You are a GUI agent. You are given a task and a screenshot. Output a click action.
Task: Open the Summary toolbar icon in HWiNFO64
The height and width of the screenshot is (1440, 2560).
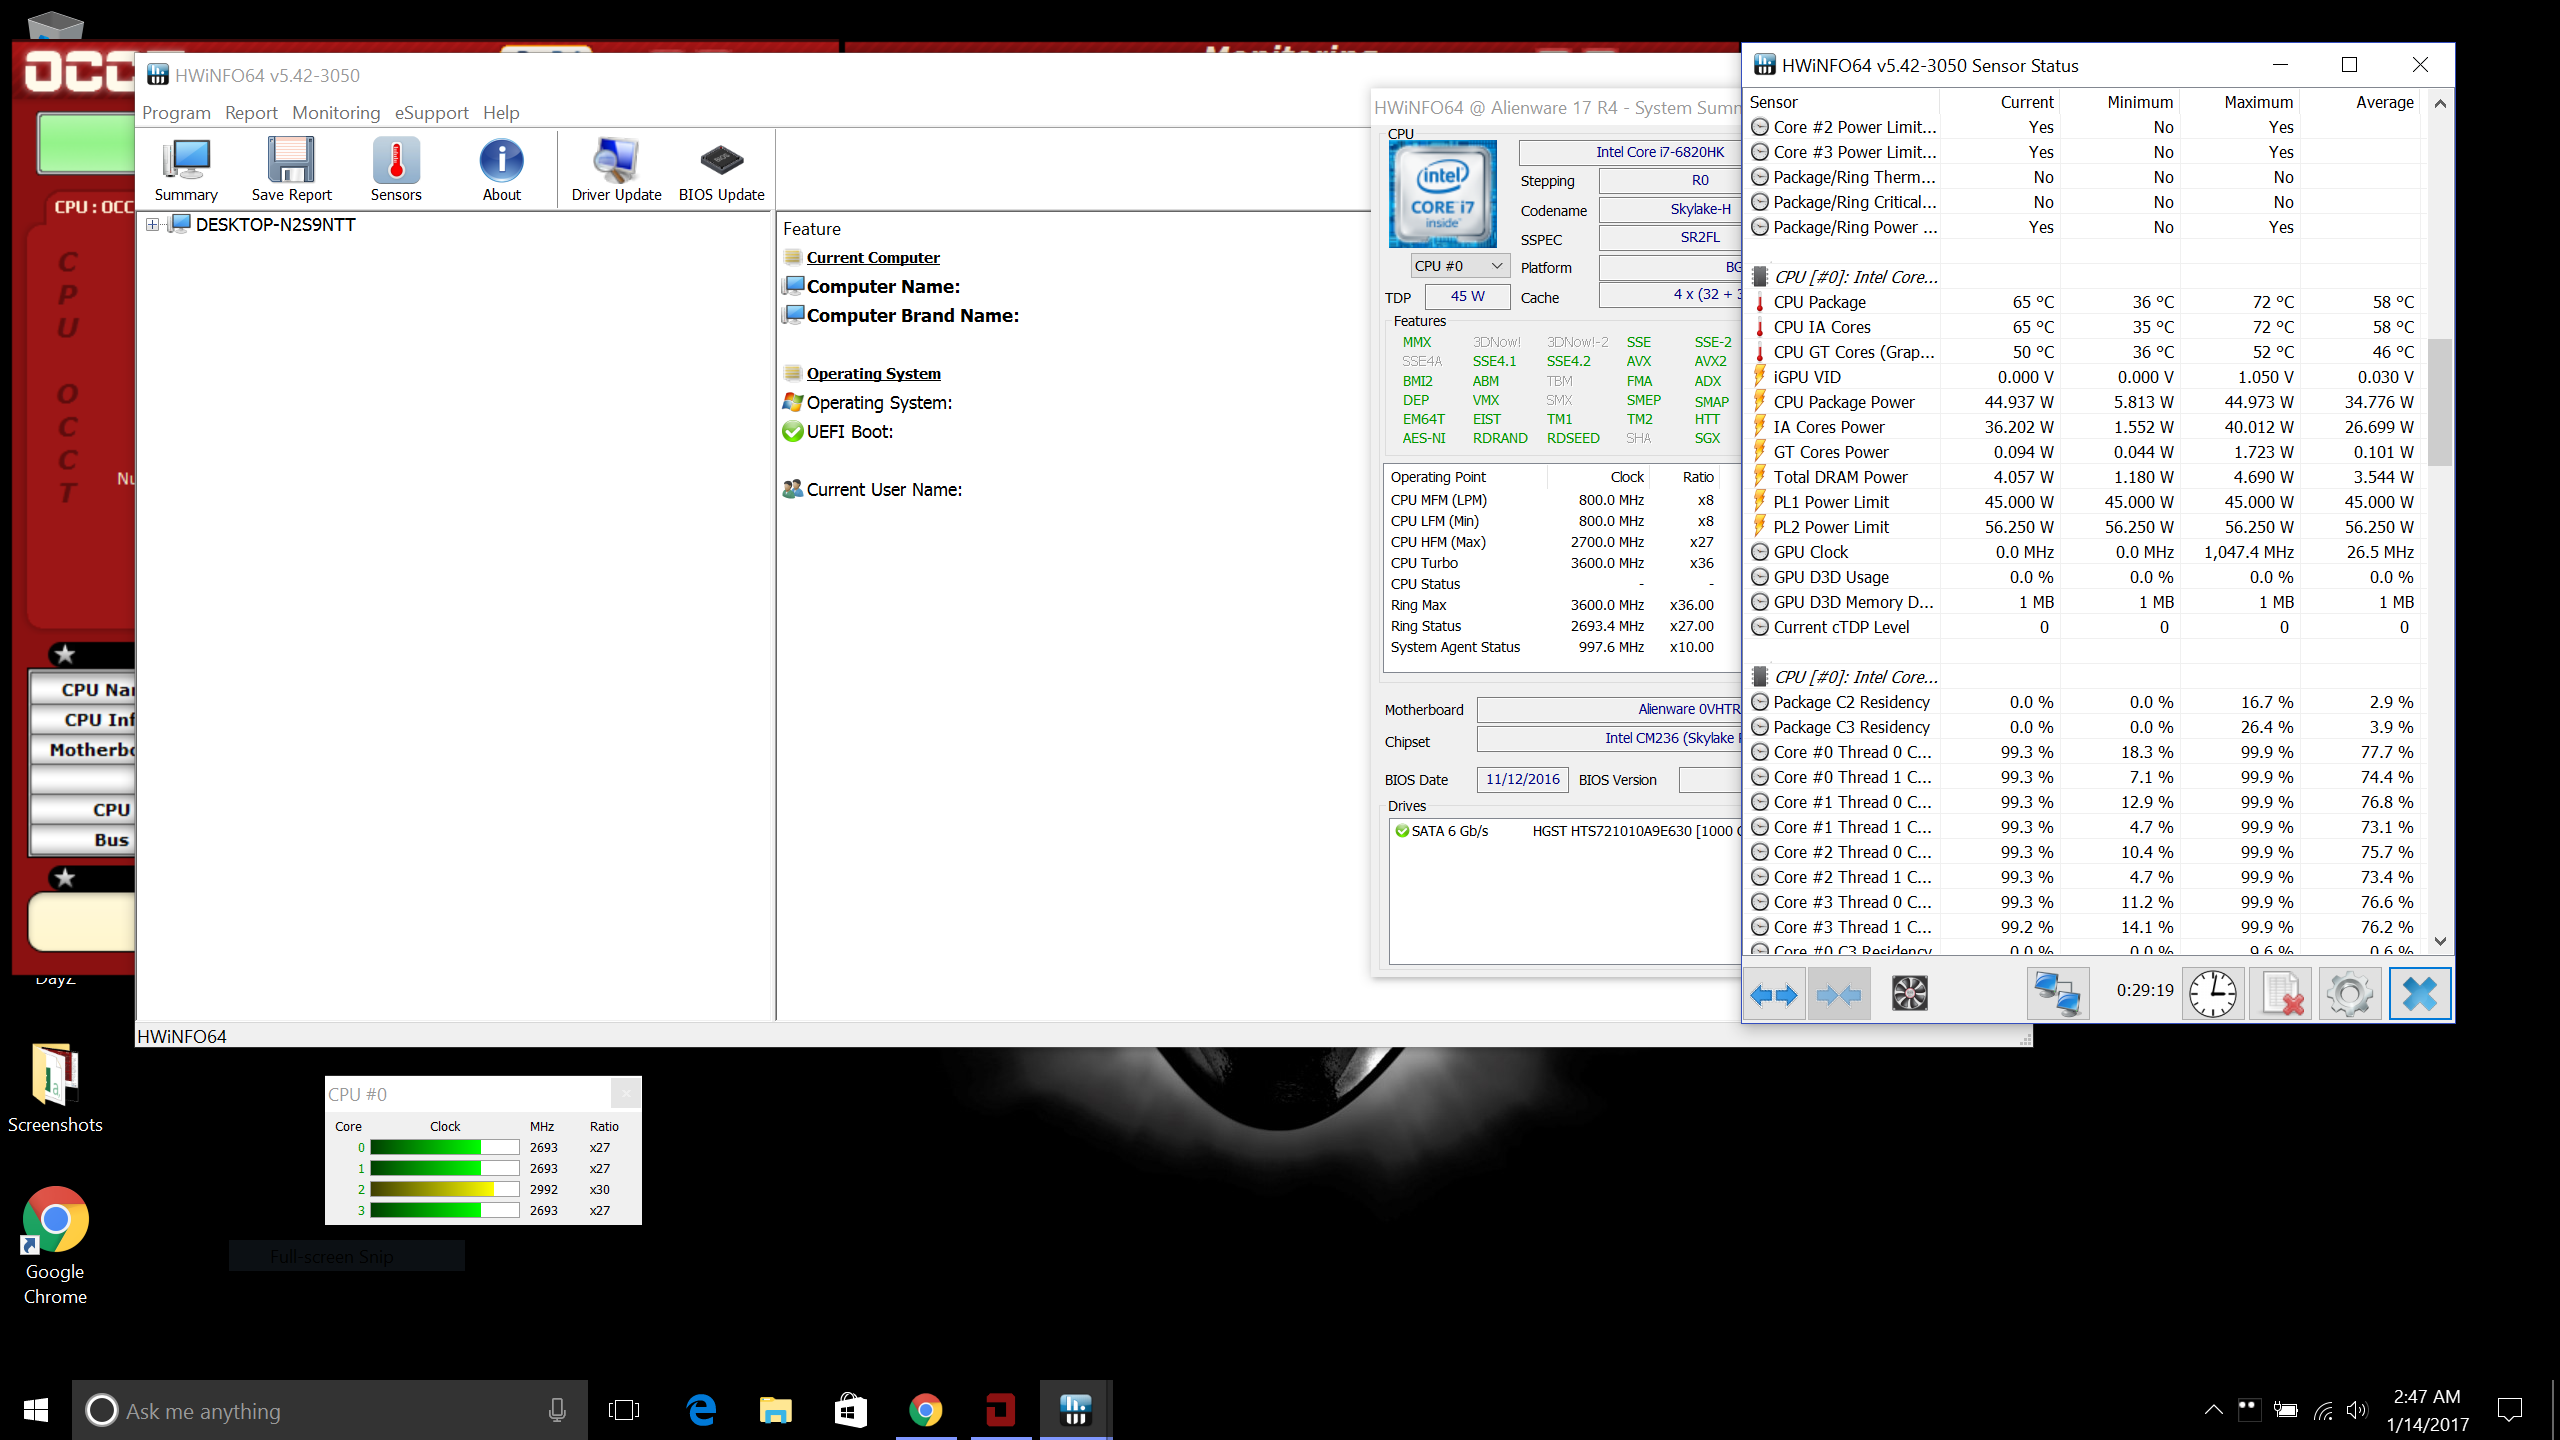click(x=186, y=169)
